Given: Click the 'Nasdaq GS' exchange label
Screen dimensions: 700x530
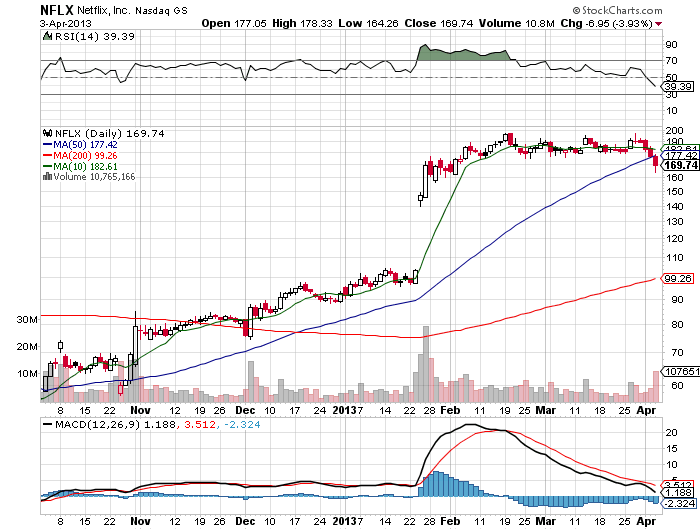Looking at the screenshot, I should coord(161,11).
